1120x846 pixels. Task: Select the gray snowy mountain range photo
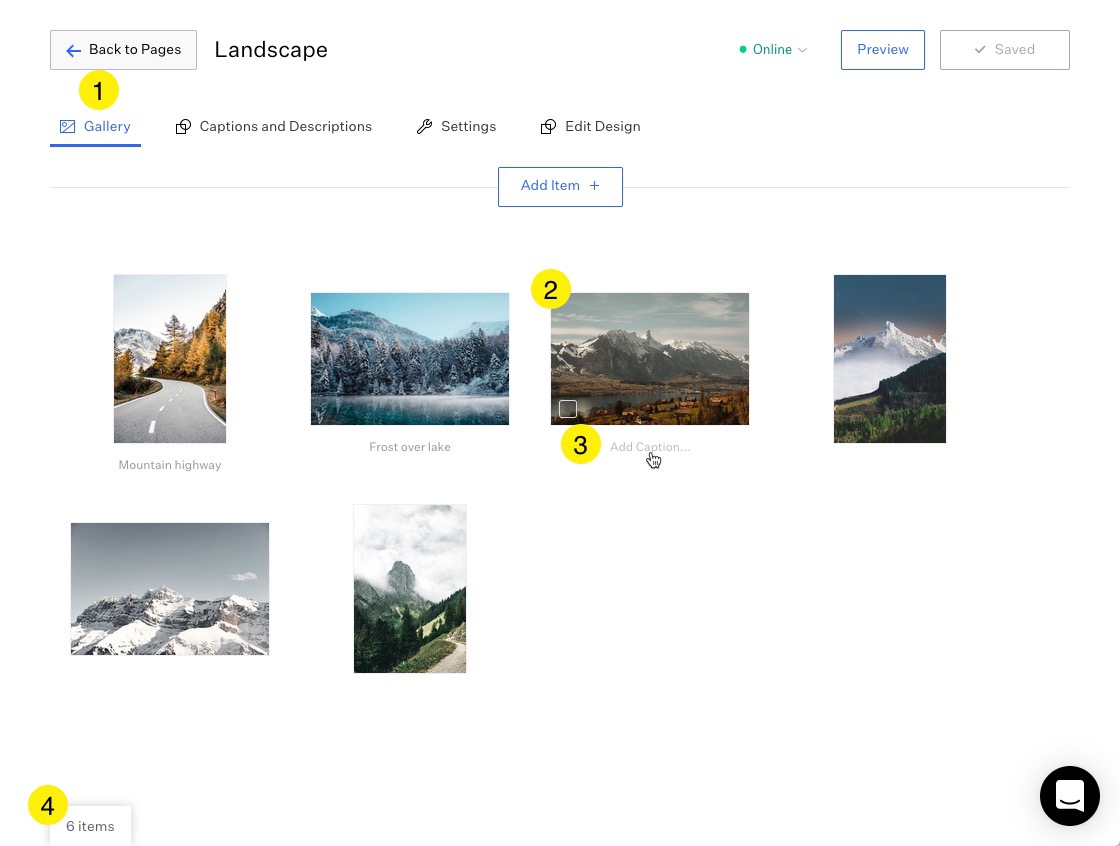[170, 589]
